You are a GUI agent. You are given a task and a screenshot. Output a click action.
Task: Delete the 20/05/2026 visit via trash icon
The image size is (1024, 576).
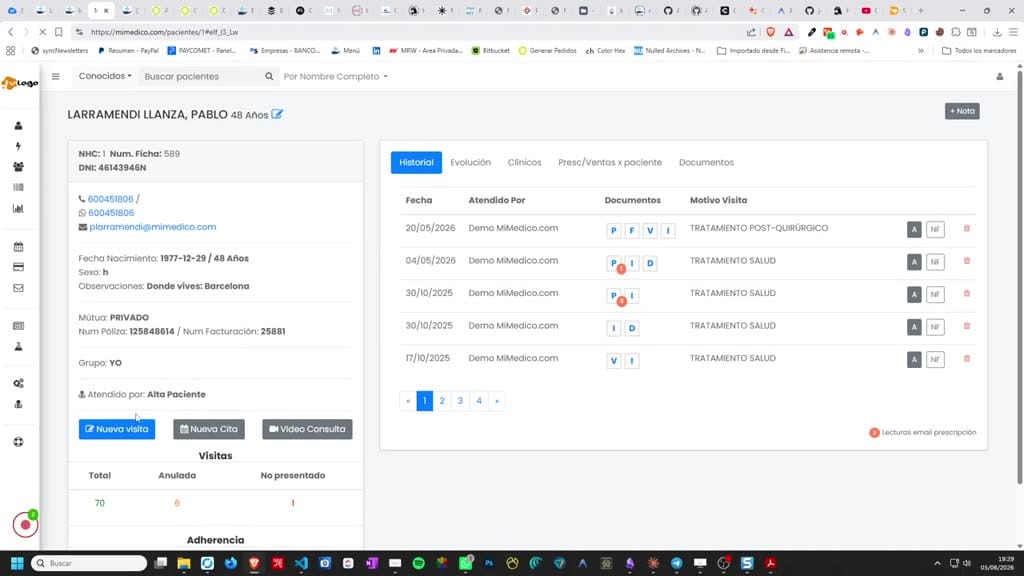tap(967, 229)
